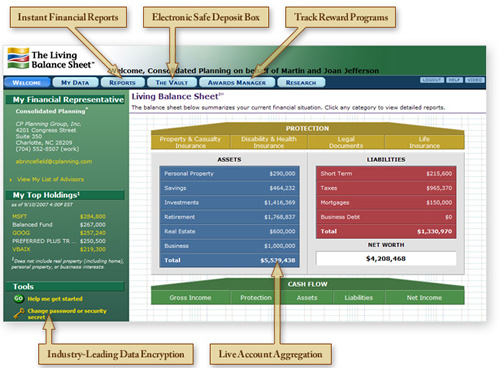Viewport: 500px width, 368px height.
Task: Select the Awards Manager tab
Action: point(237,82)
